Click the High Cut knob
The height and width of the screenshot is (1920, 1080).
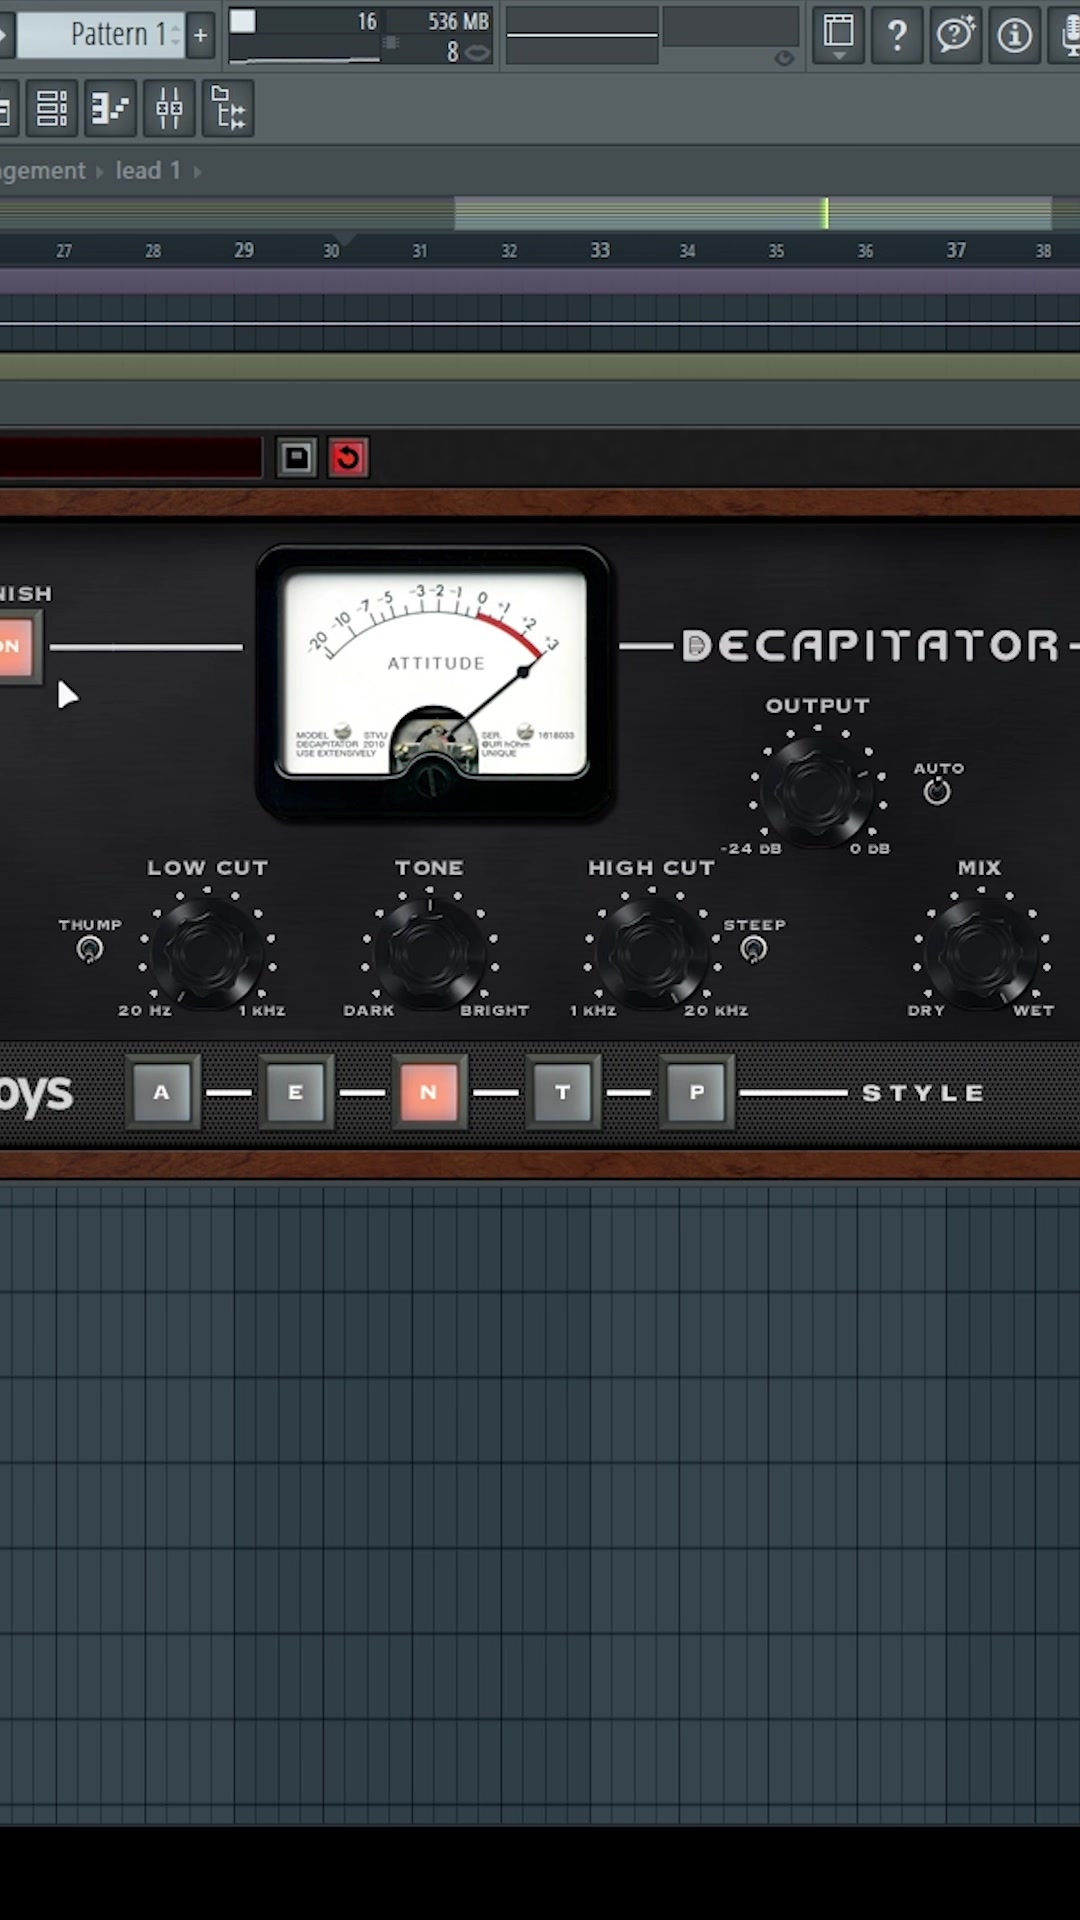pyautogui.click(x=652, y=951)
